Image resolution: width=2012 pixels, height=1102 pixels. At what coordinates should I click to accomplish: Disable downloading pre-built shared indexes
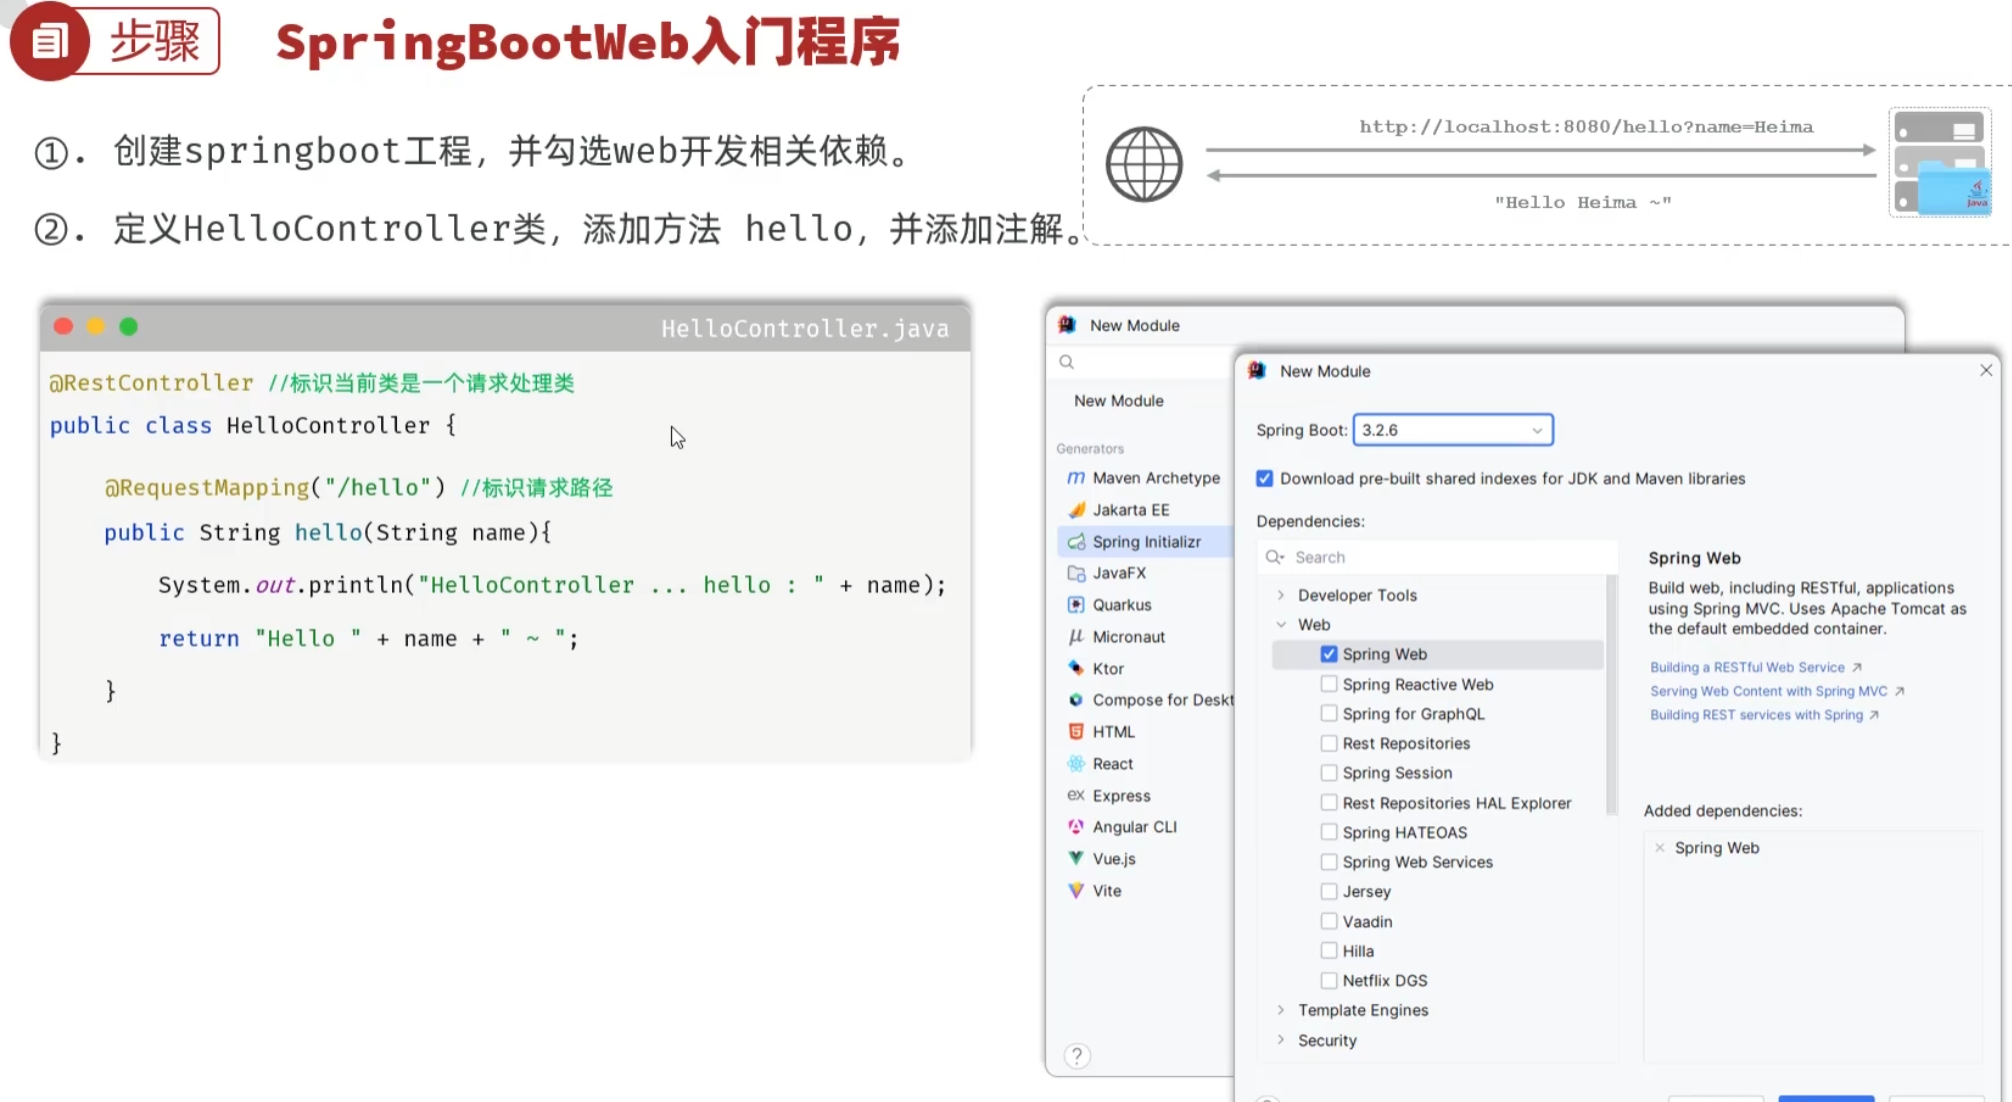[x=1264, y=478]
